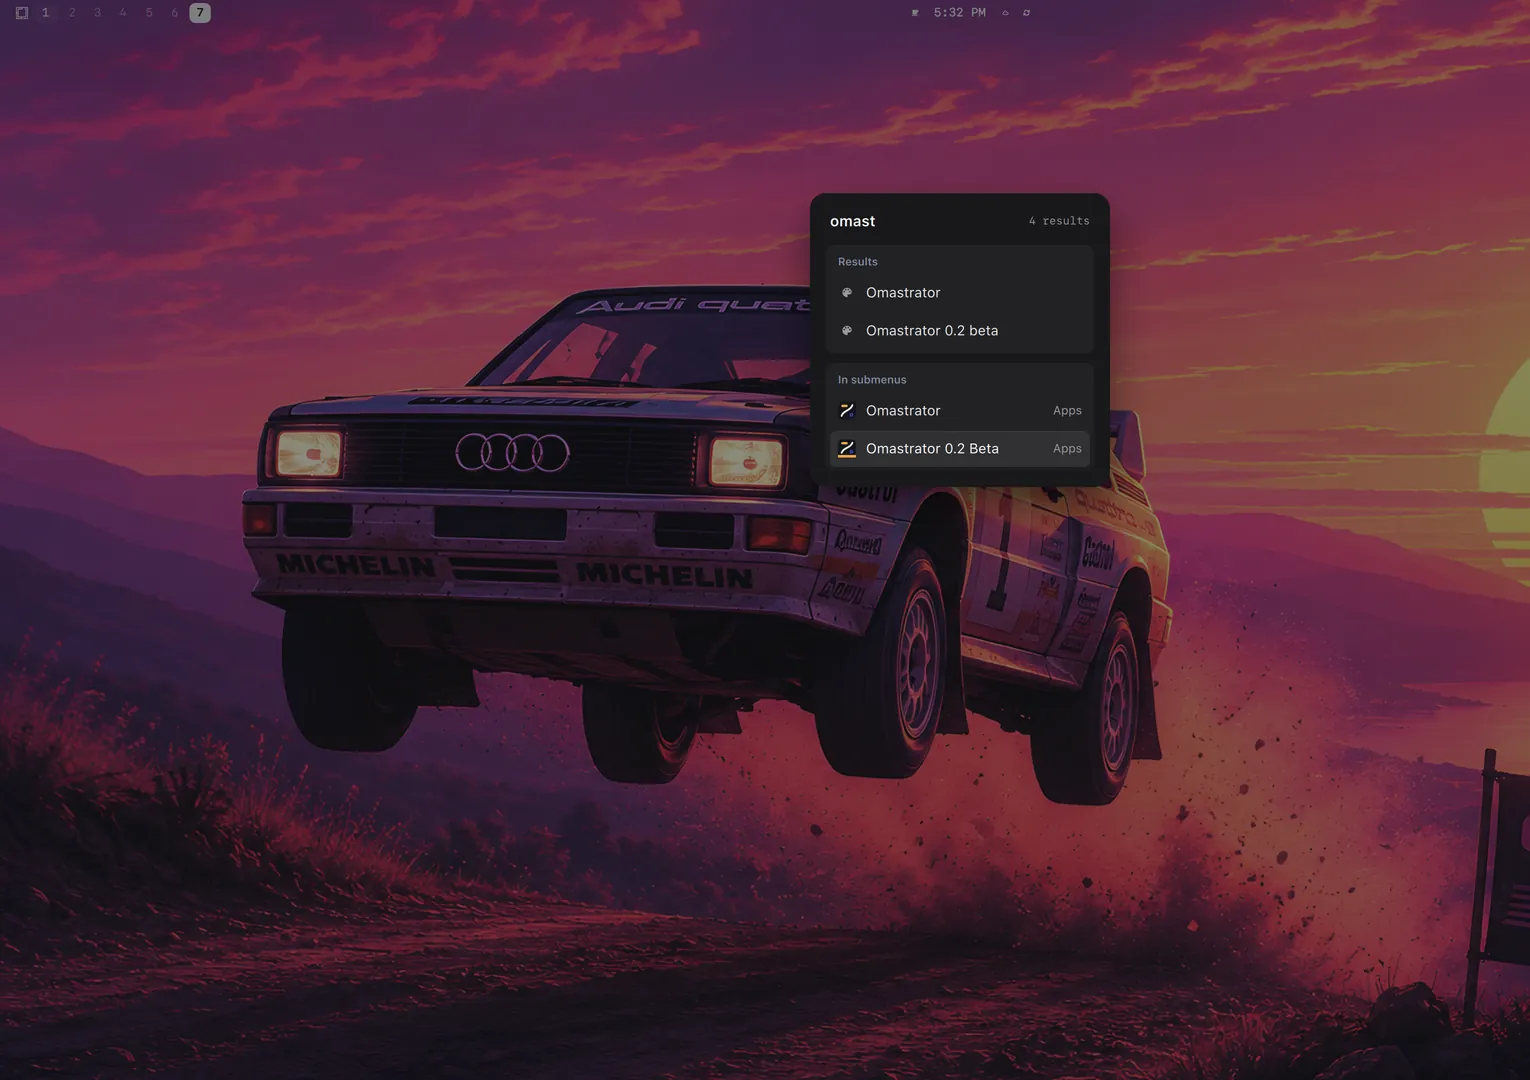Click the small icon just left of the clock
The image size is (1530, 1080).
click(915, 13)
